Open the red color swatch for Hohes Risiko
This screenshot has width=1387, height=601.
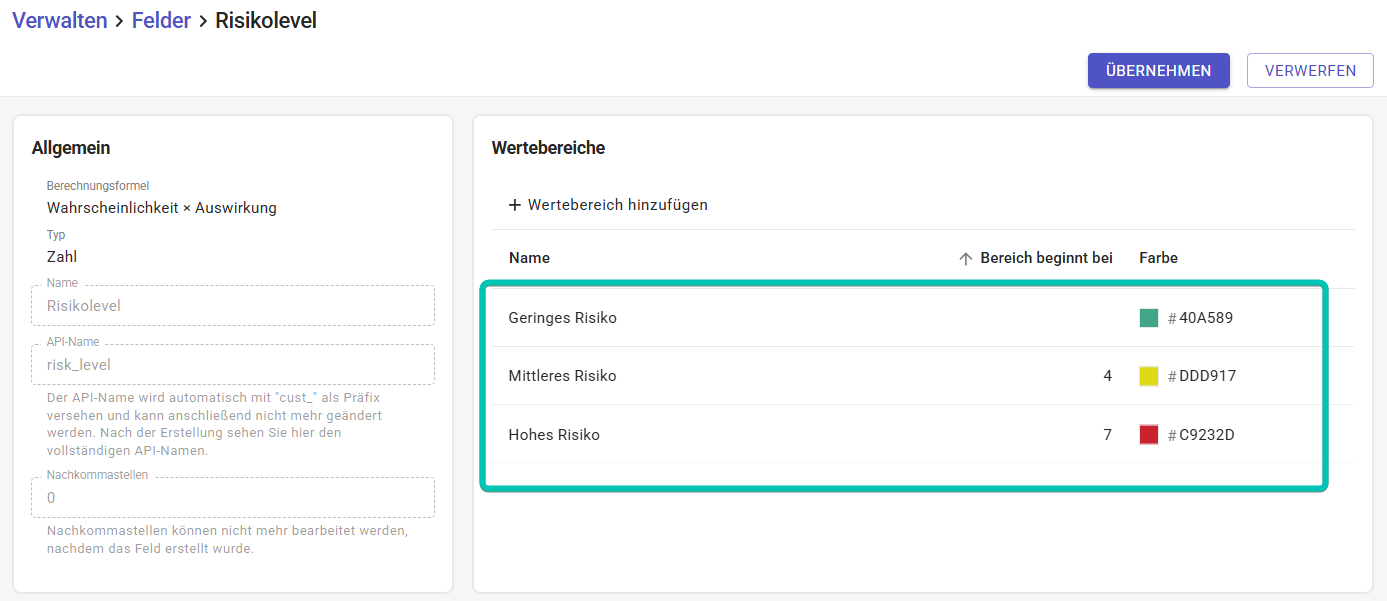[1149, 435]
